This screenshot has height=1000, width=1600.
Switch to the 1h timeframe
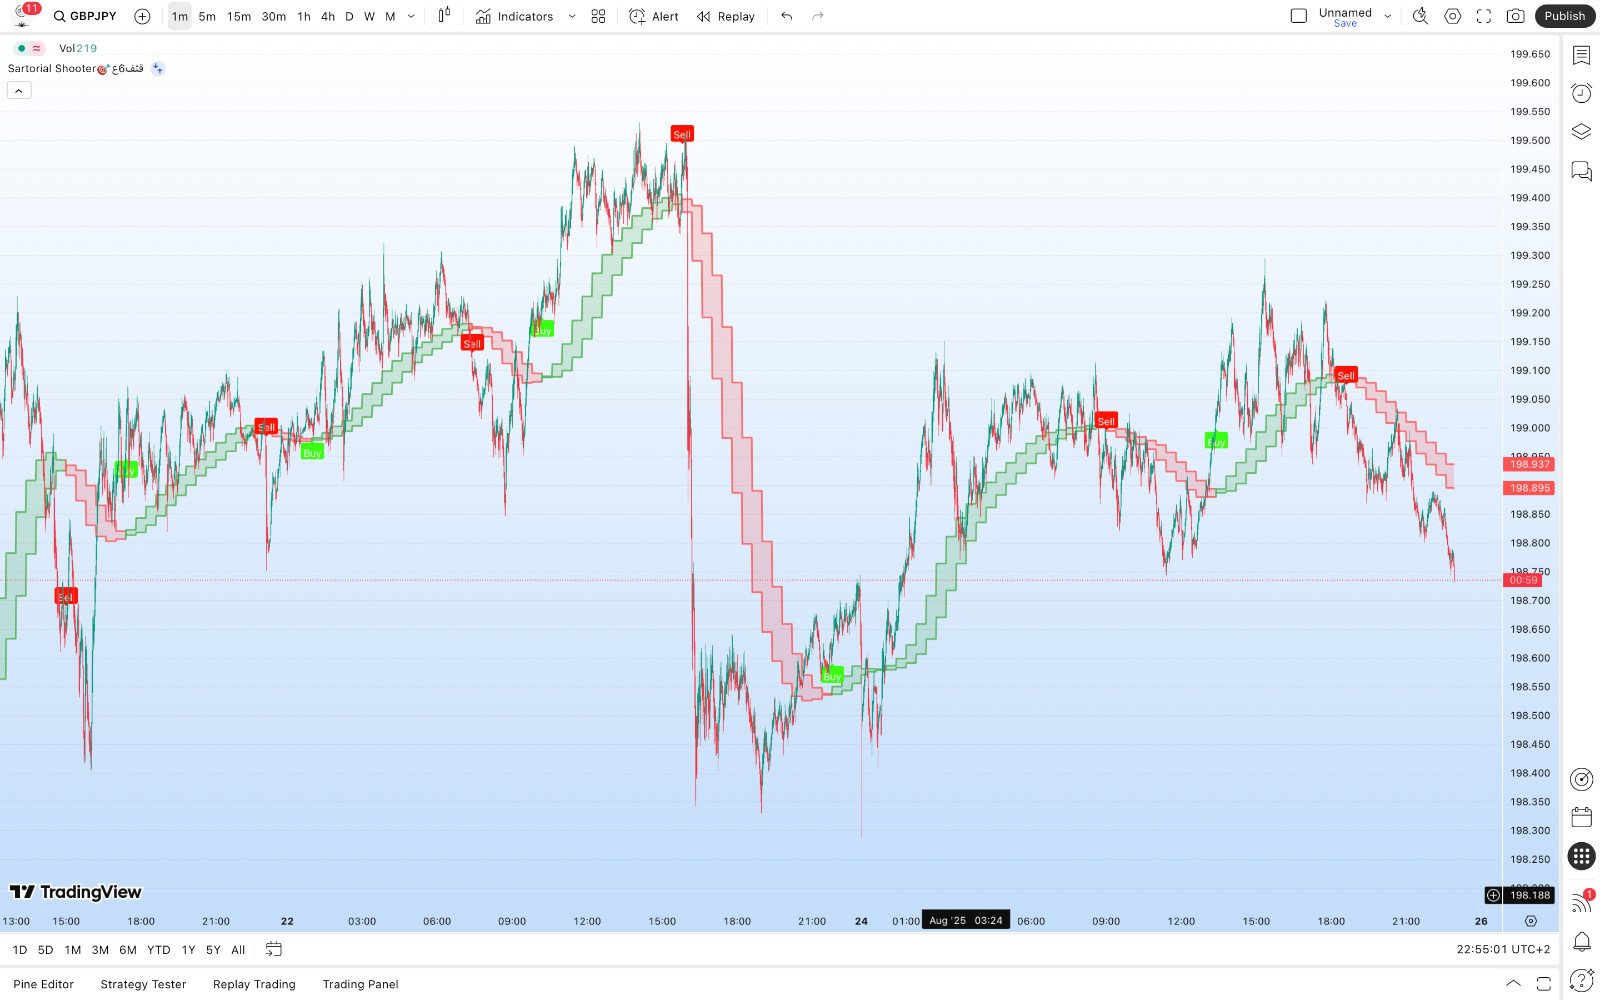(304, 16)
